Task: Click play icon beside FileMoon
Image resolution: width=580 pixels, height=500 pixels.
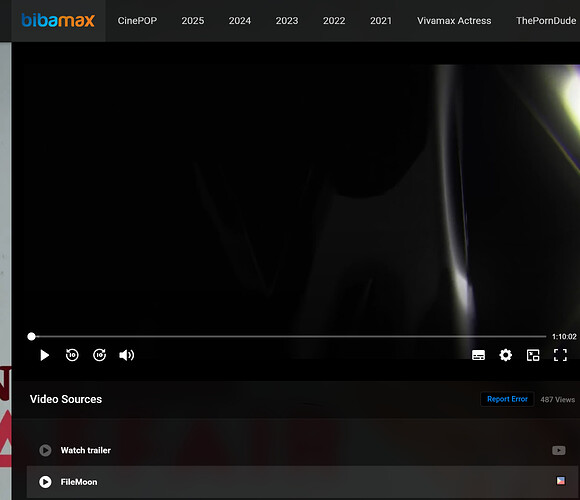Action: (x=45, y=482)
